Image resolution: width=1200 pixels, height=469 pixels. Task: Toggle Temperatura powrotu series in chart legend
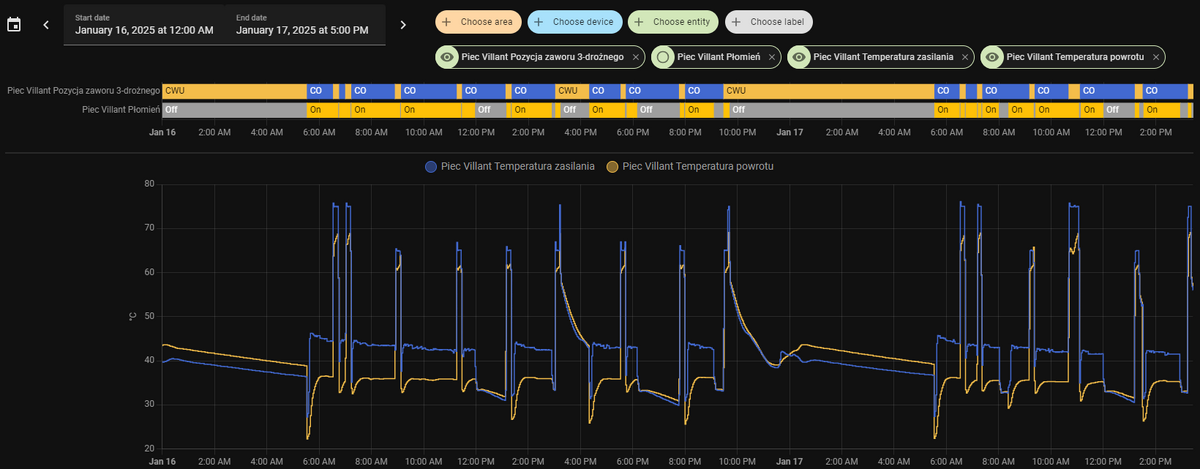click(x=690, y=166)
